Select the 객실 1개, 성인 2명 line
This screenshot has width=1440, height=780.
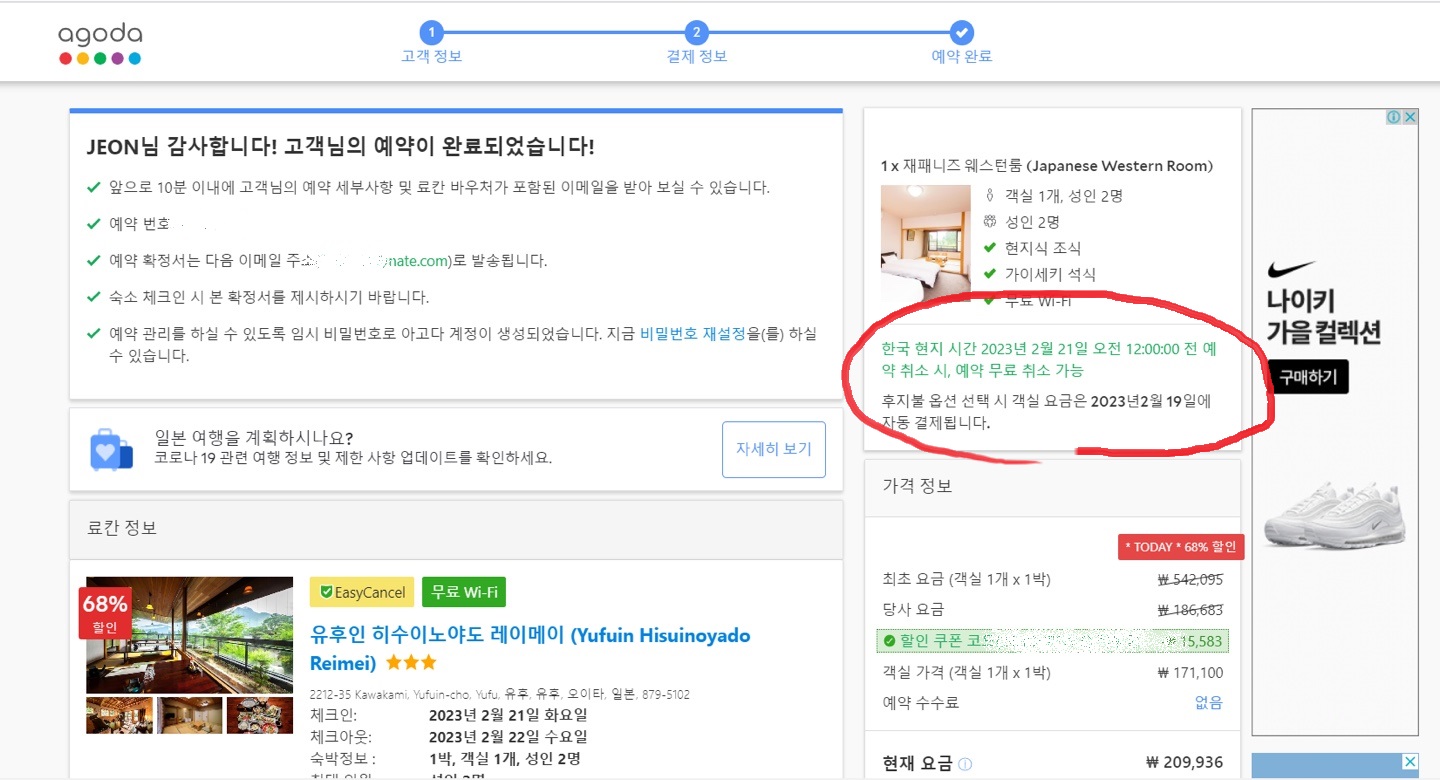pos(1062,196)
